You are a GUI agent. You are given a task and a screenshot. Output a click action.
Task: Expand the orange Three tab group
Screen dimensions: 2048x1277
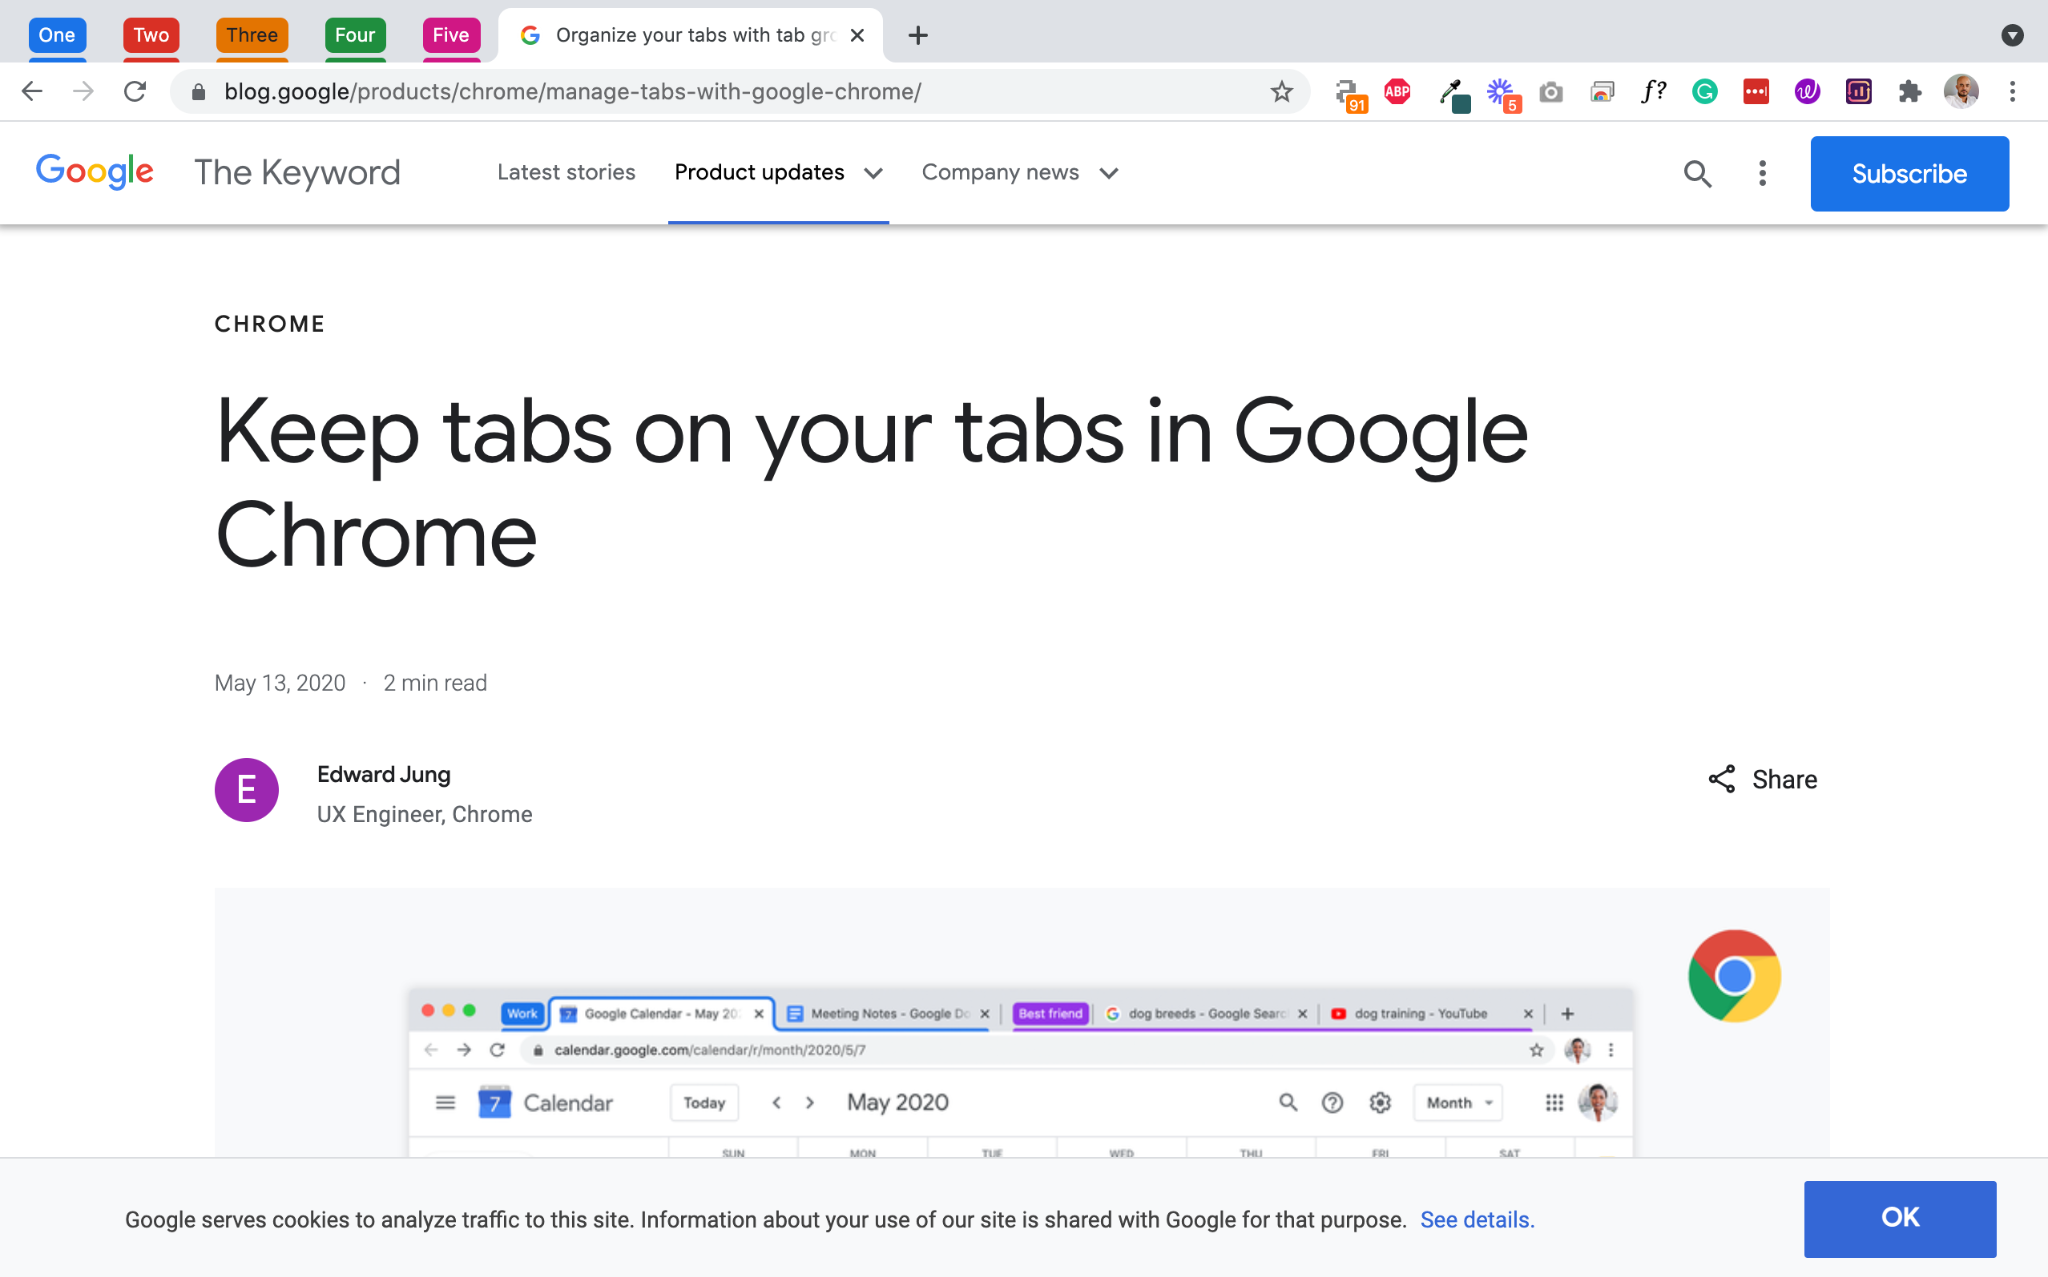[x=251, y=35]
